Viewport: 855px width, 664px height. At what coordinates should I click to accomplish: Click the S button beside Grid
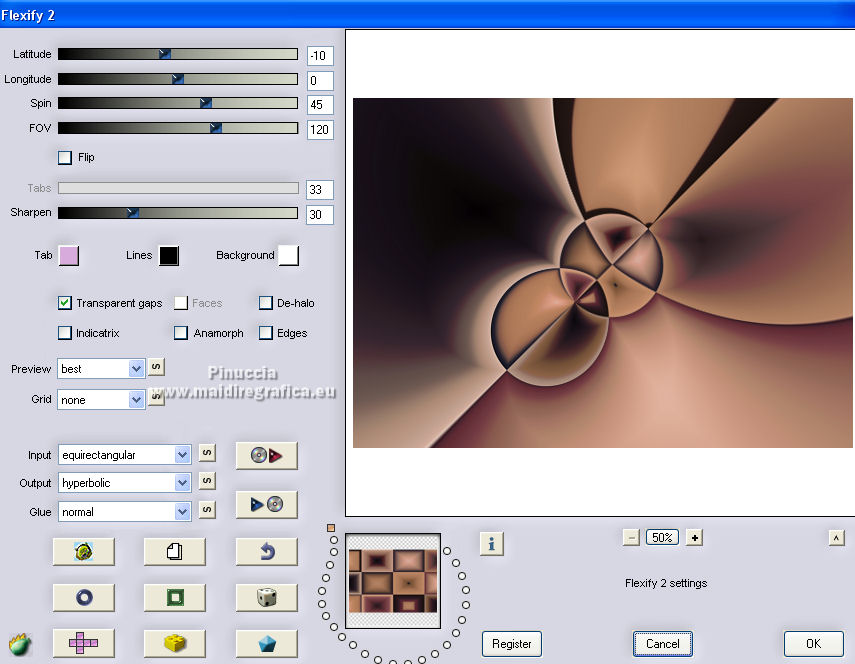pos(156,397)
